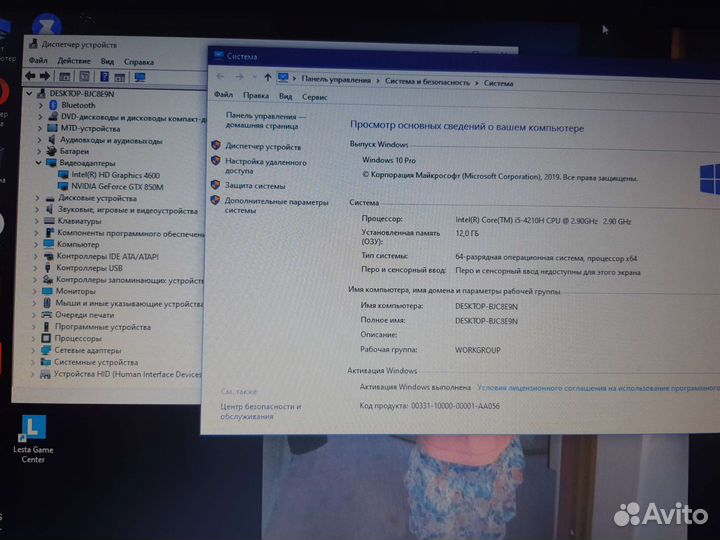The width and height of the screenshot is (720, 540).
Task: Open the Действие menu in Диспетчер устройств
Action: [x=73, y=61]
